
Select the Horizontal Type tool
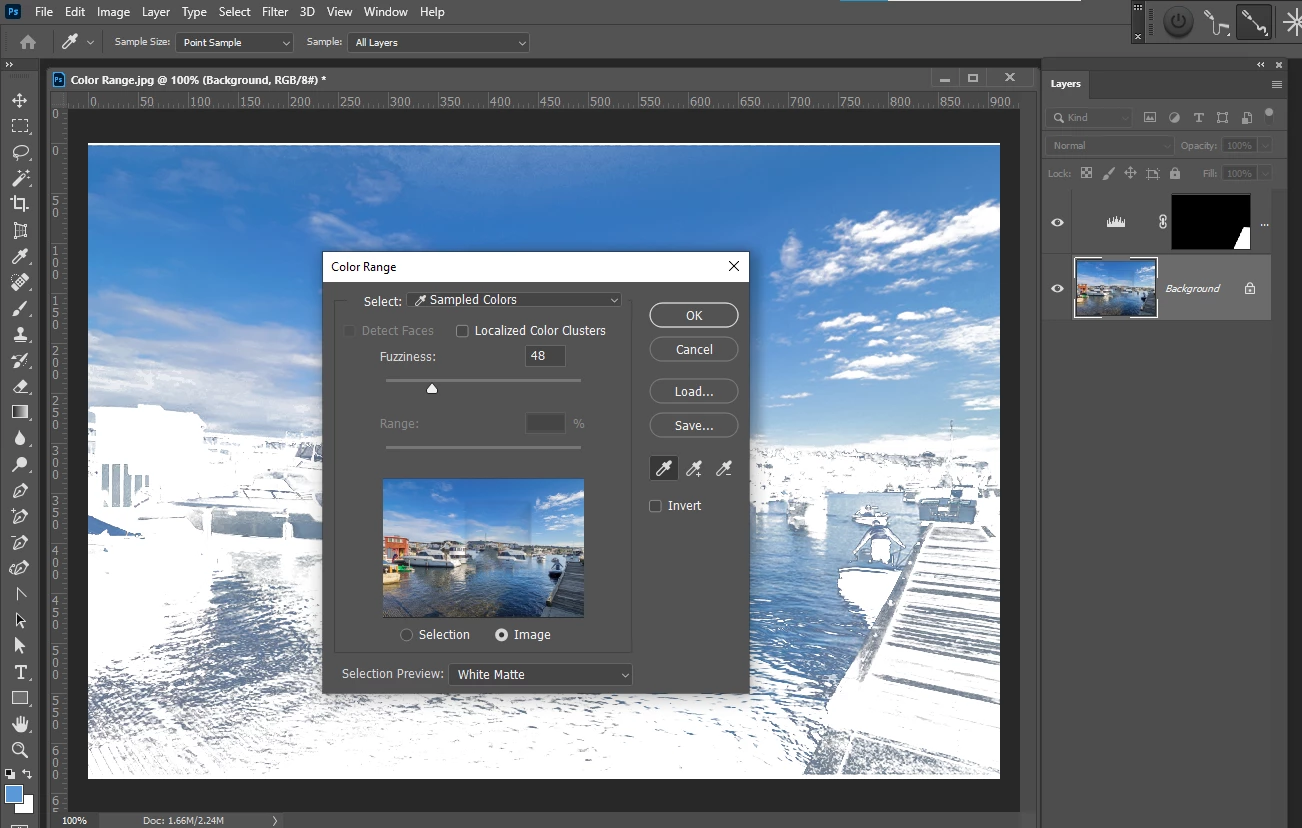pyautogui.click(x=20, y=672)
